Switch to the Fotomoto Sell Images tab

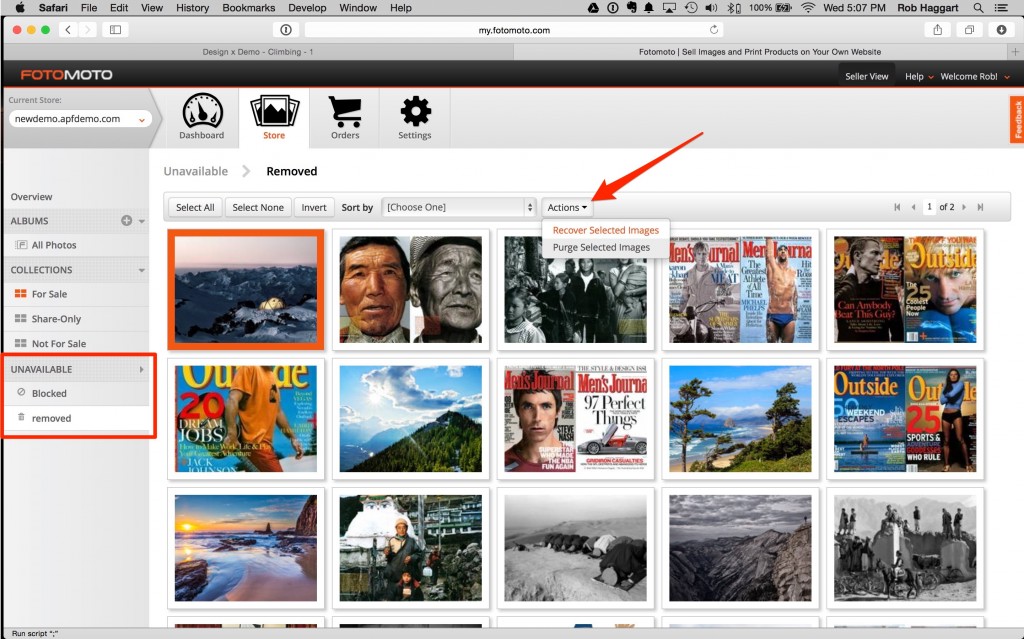[x=760, y=52]
